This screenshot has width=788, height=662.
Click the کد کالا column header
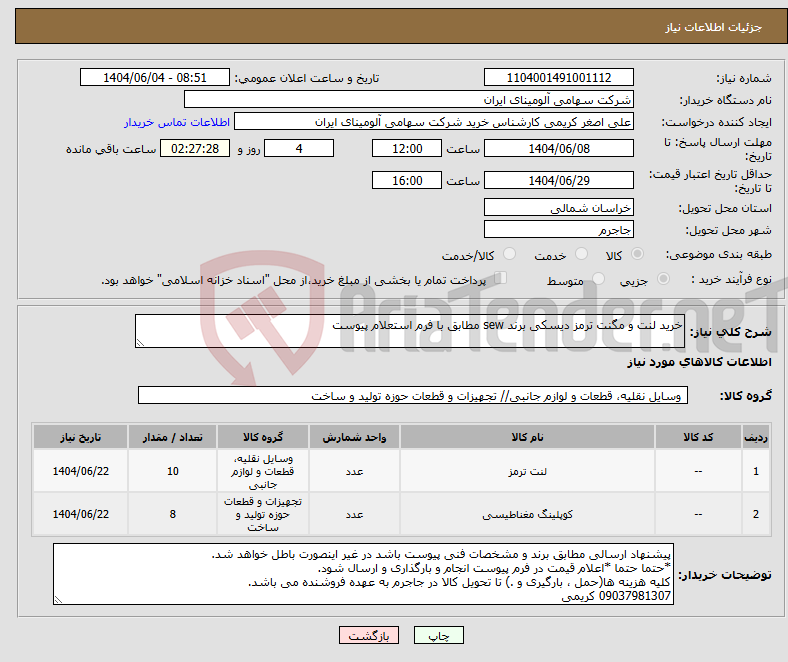tap(698, 437)
